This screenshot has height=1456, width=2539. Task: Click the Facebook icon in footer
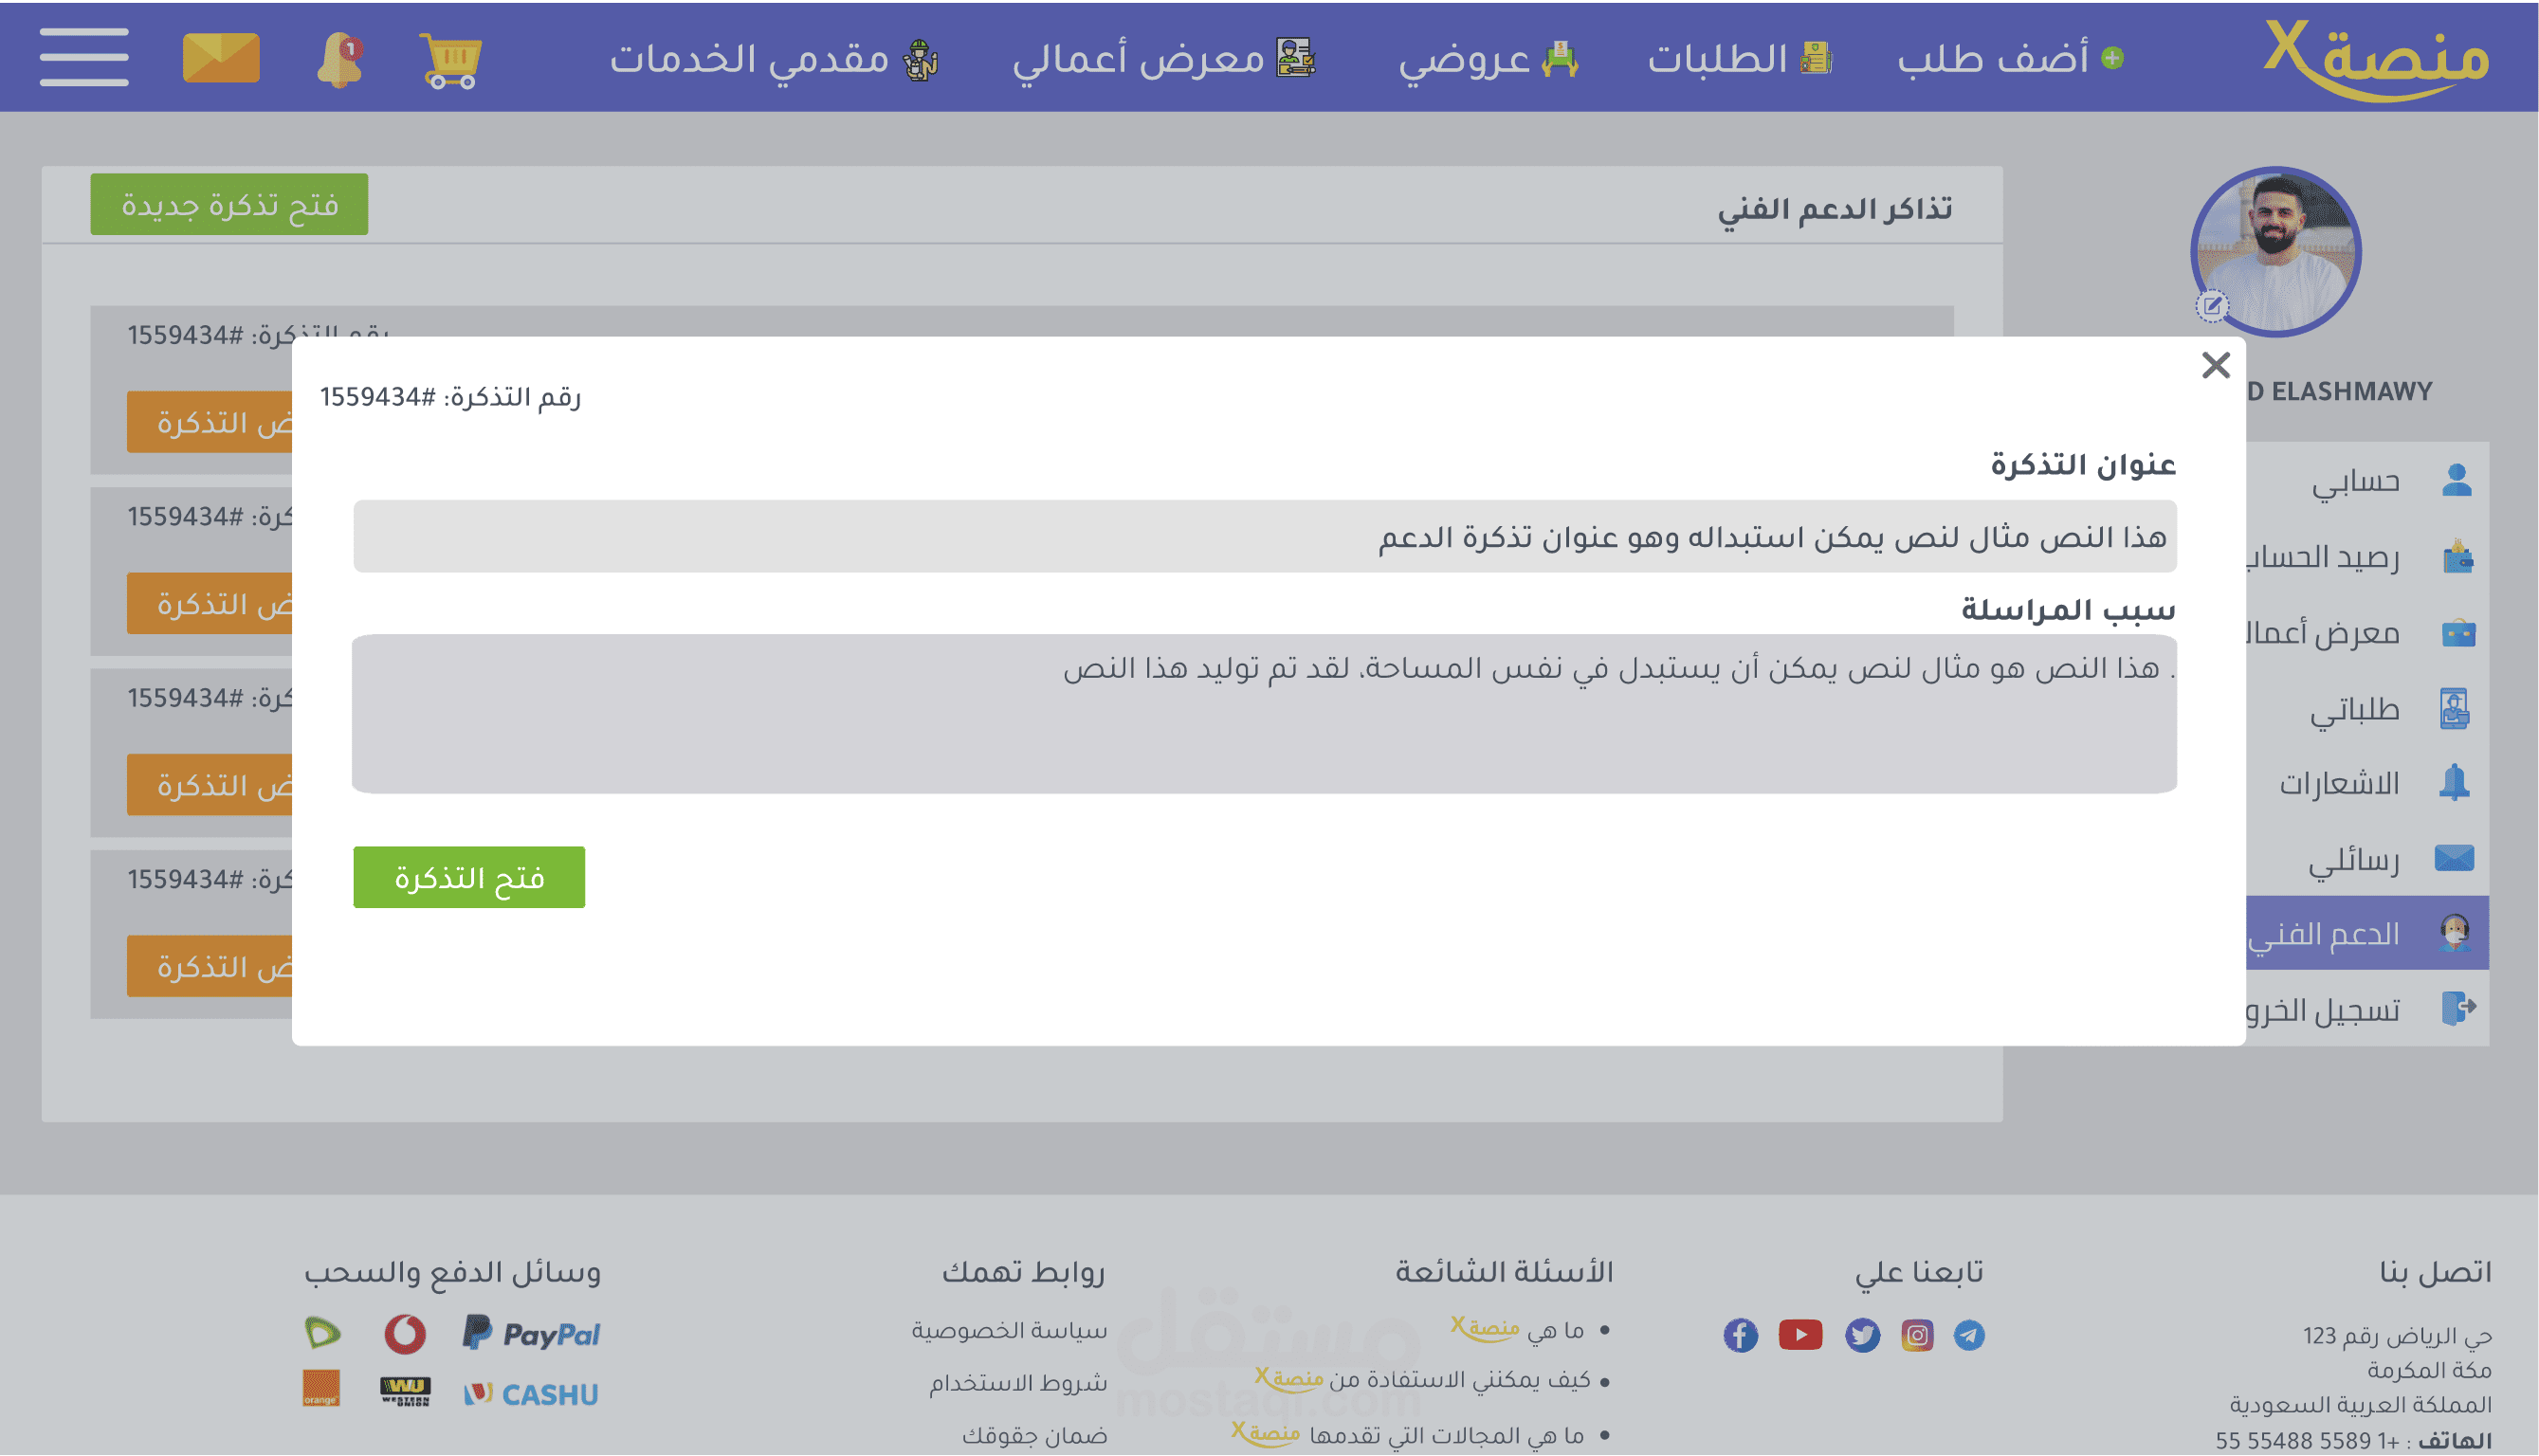click(x=1740, y=1335)
